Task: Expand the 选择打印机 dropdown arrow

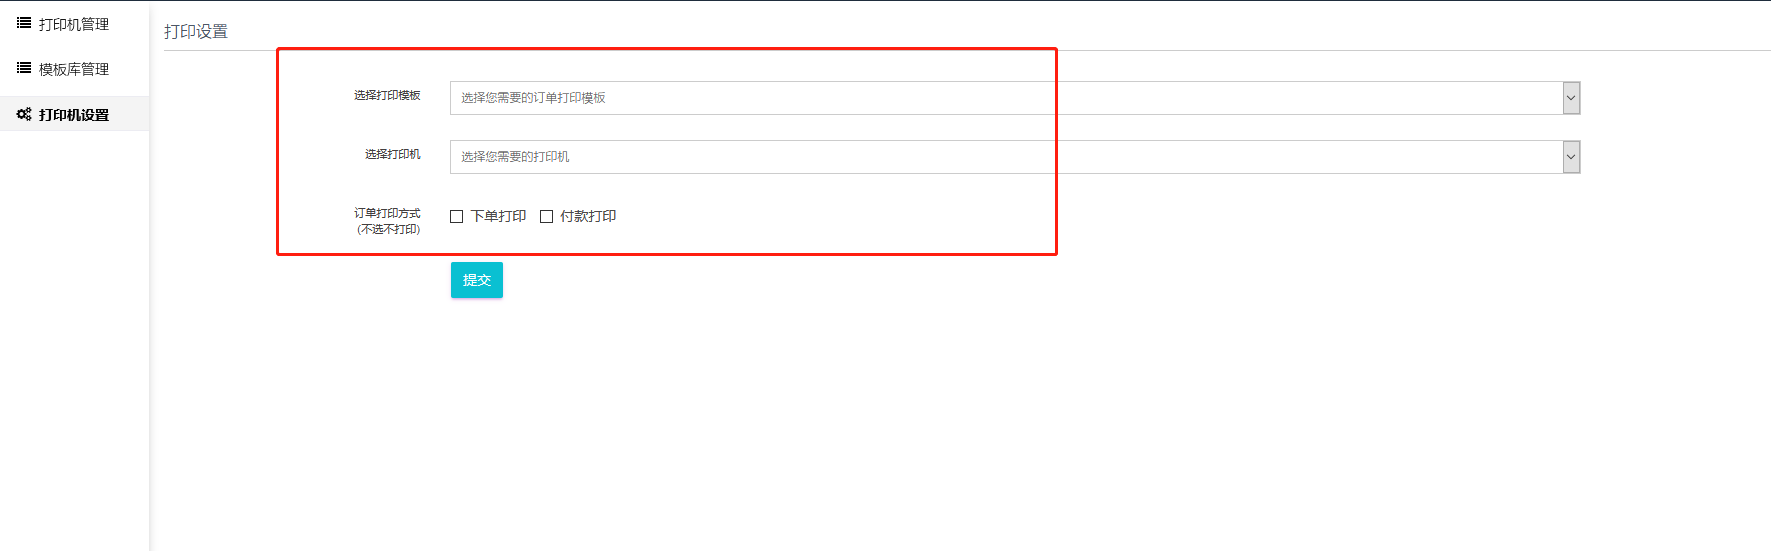Action: 1571,157
